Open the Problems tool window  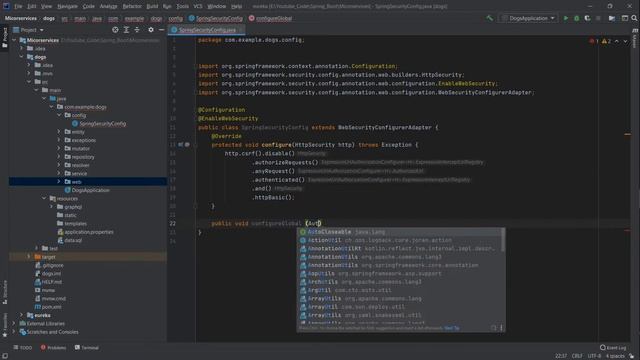tap(53, 348)
